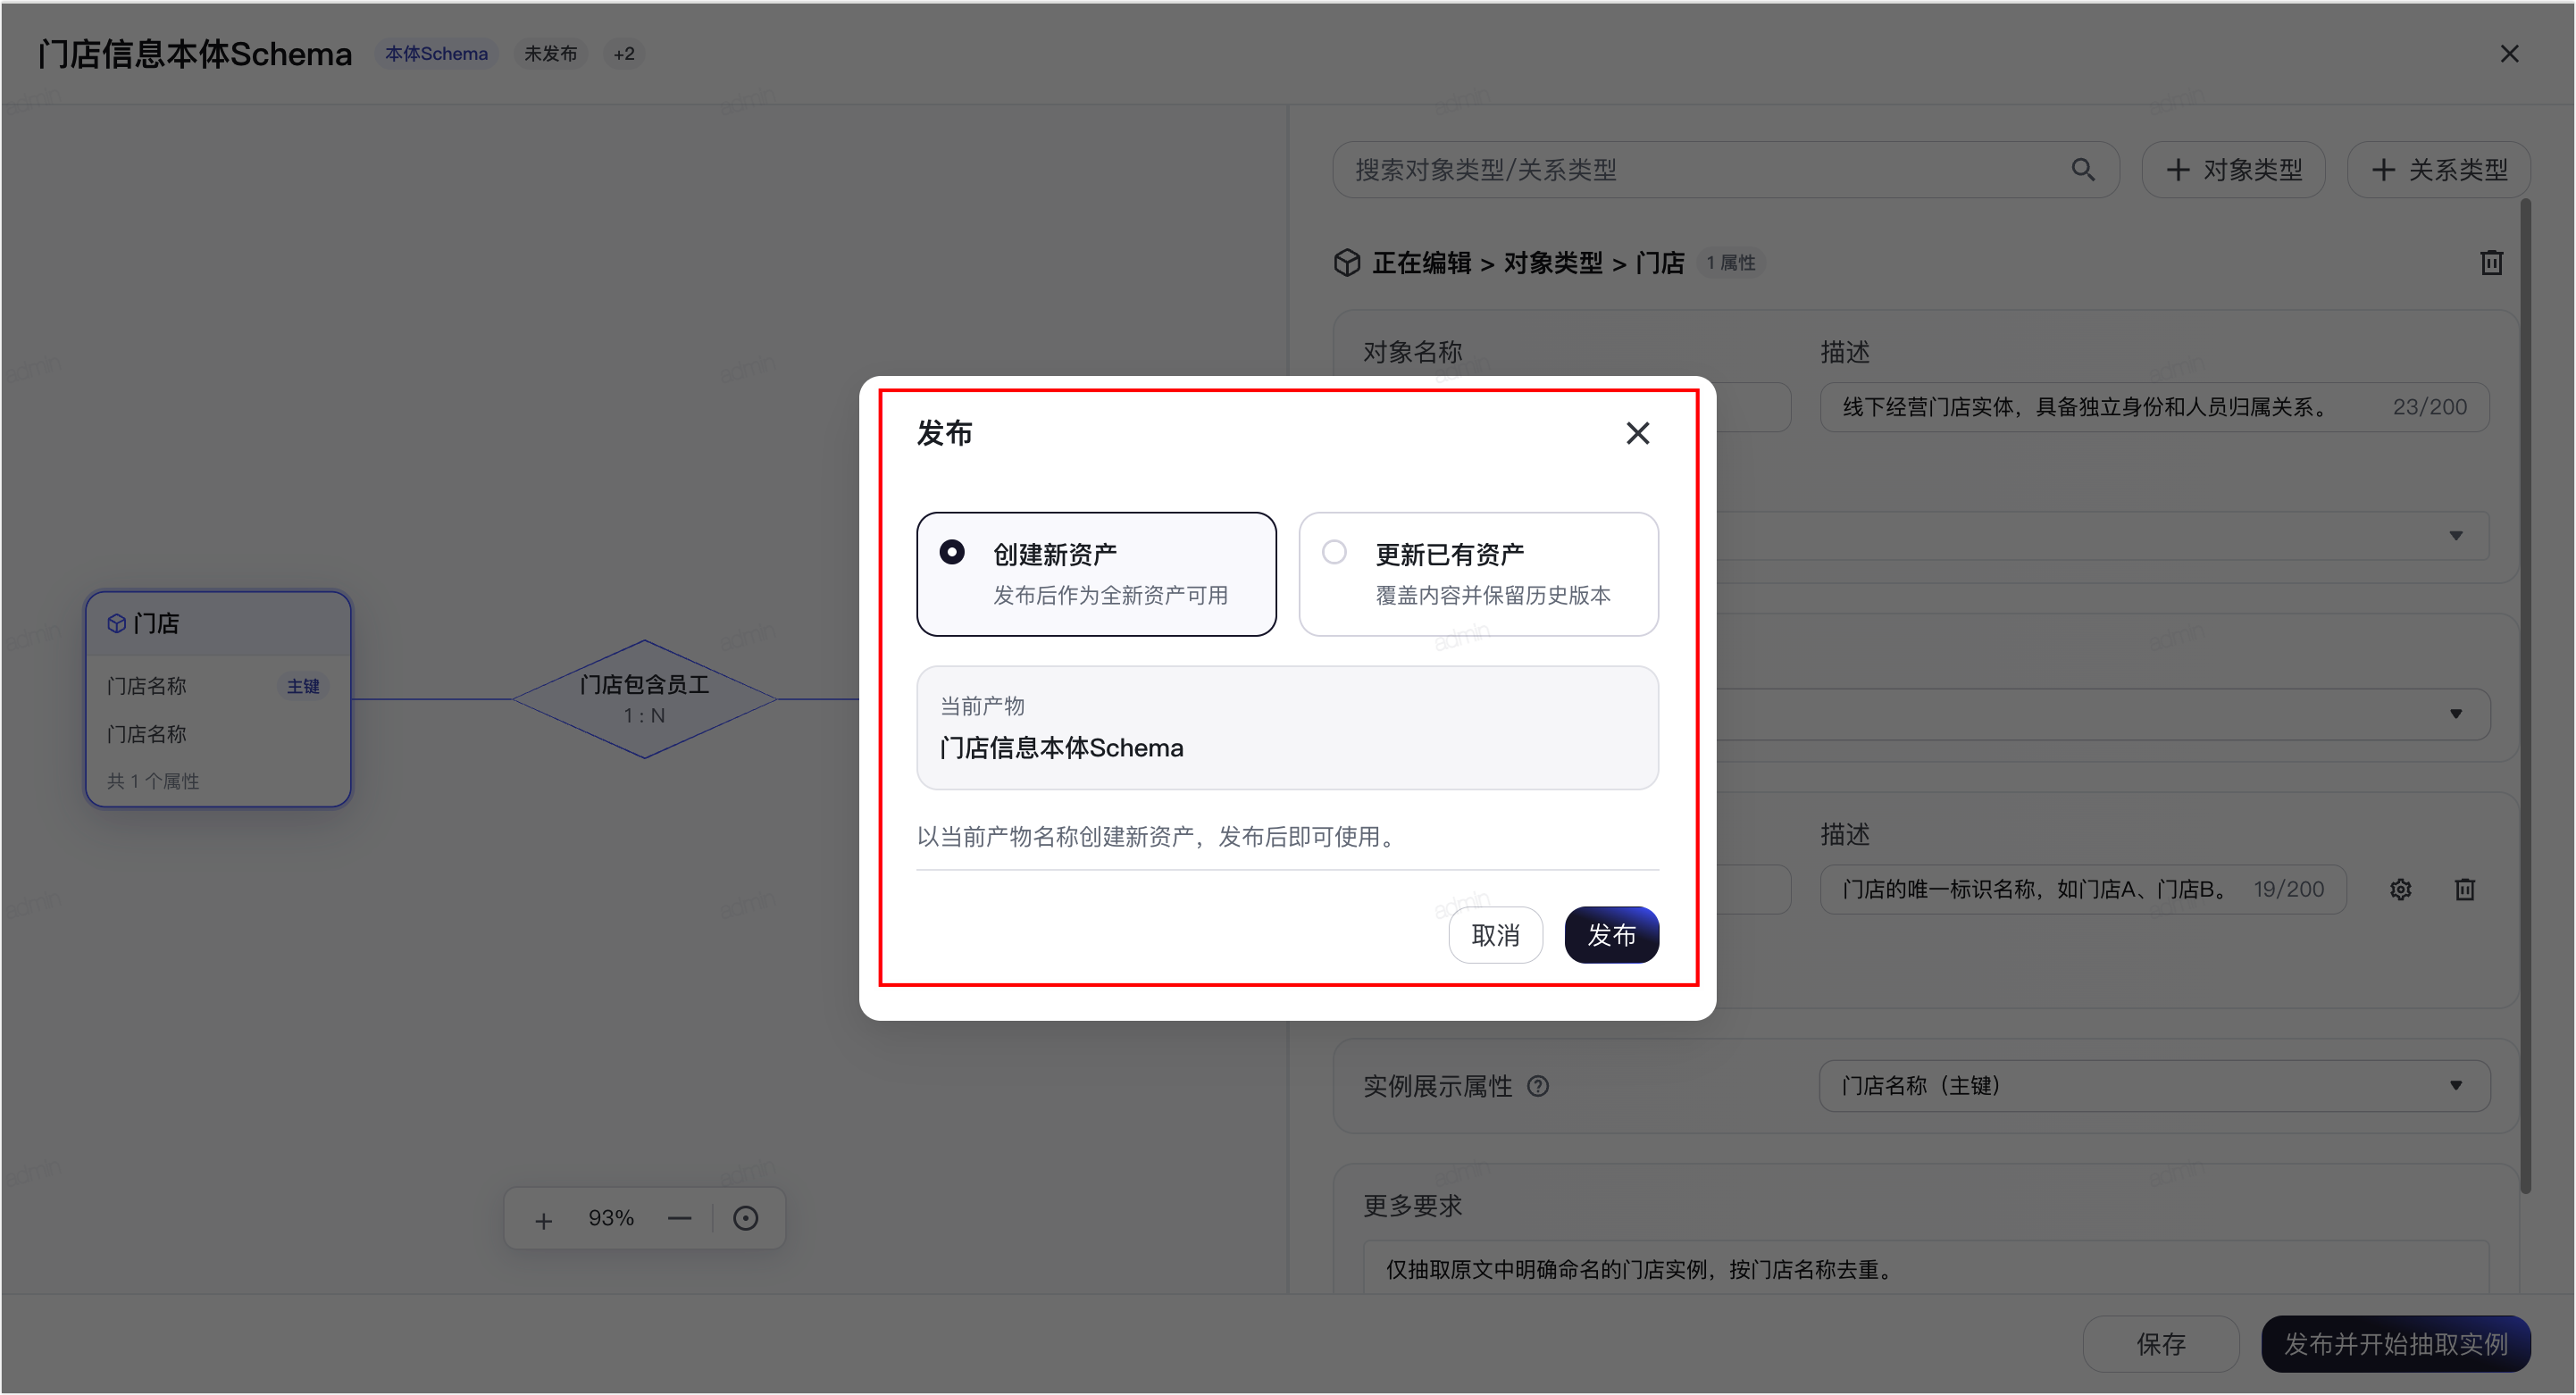The image size is (2576, 1395).
Task: Reset canvas view with the target icon
Action: click(745, 1218)
